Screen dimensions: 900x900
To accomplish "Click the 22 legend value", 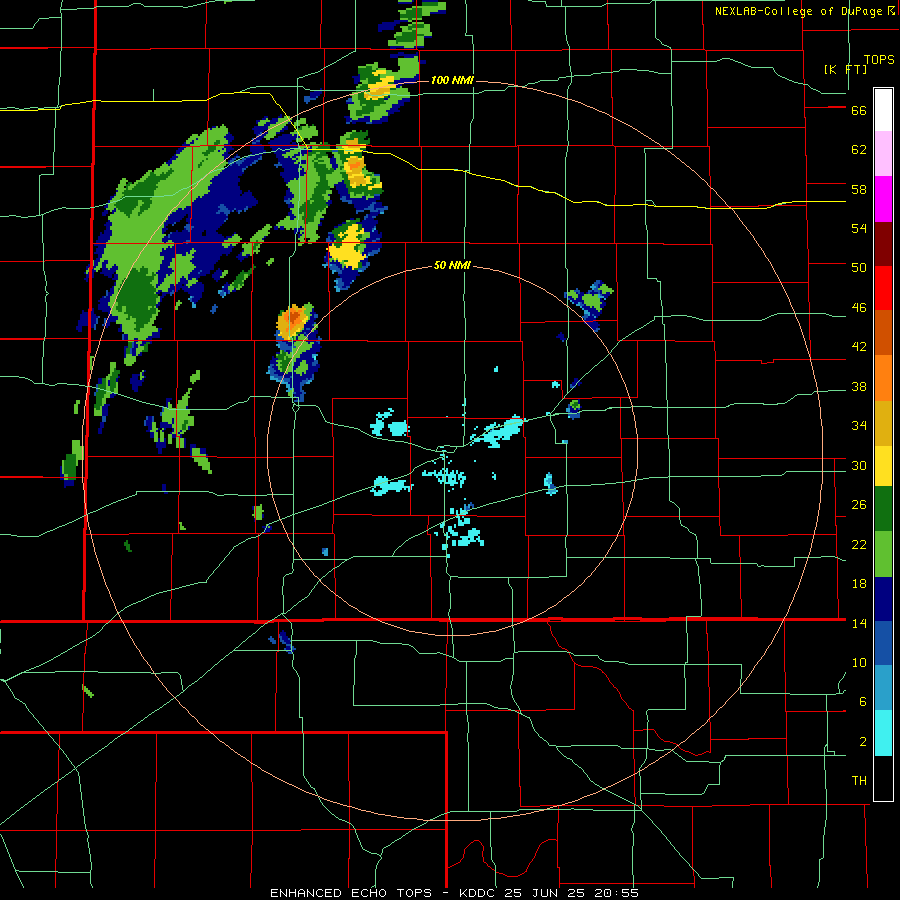I will [x=859, y=545].
